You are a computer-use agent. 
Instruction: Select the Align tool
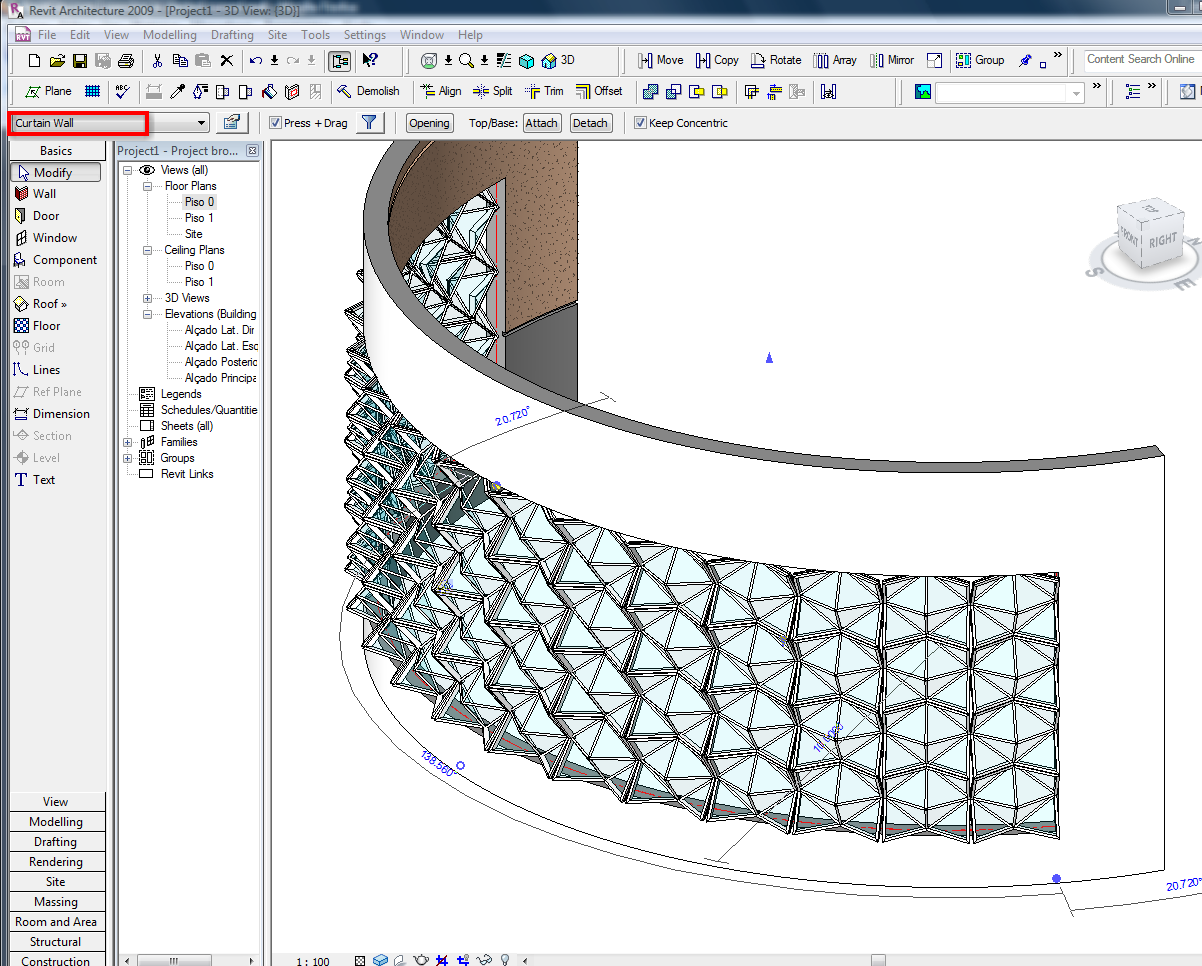[x=439, y=91]
